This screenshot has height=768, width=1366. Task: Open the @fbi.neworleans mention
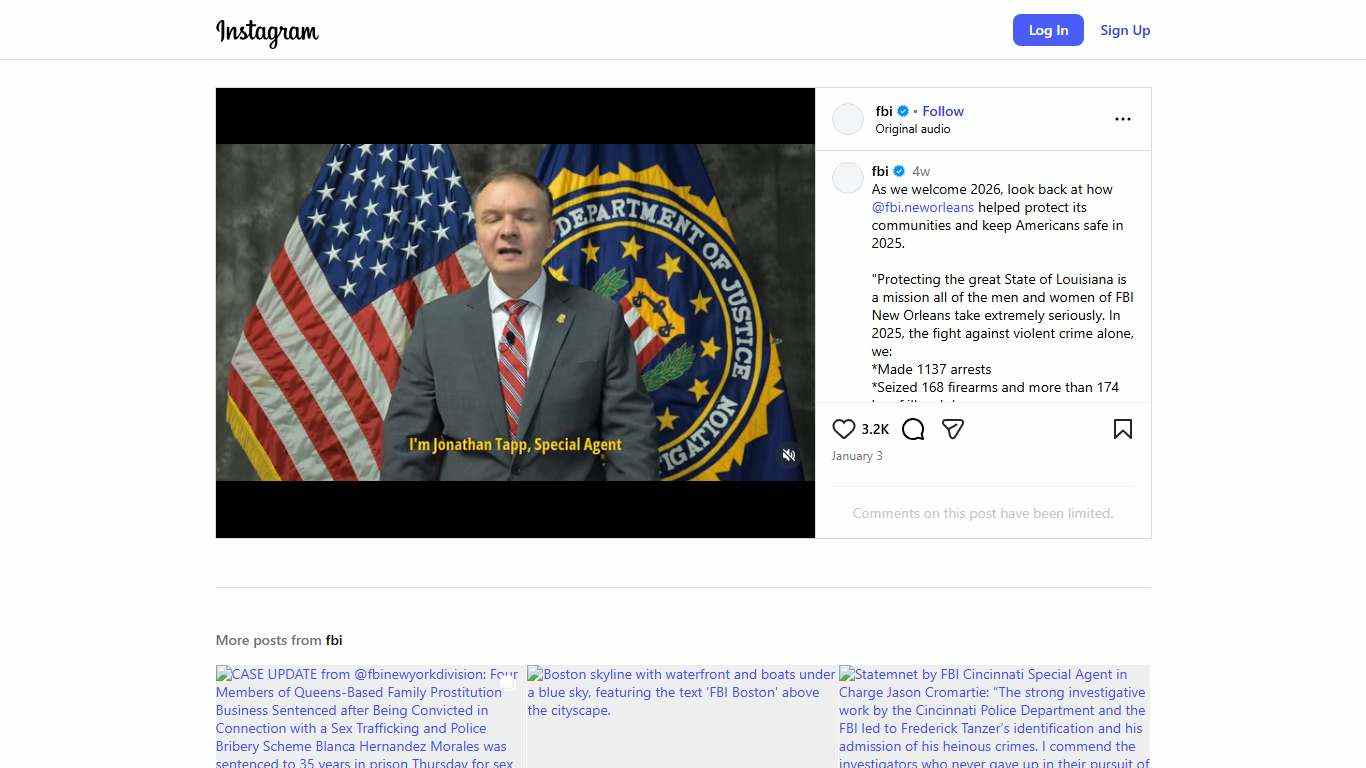click(922, 207)
